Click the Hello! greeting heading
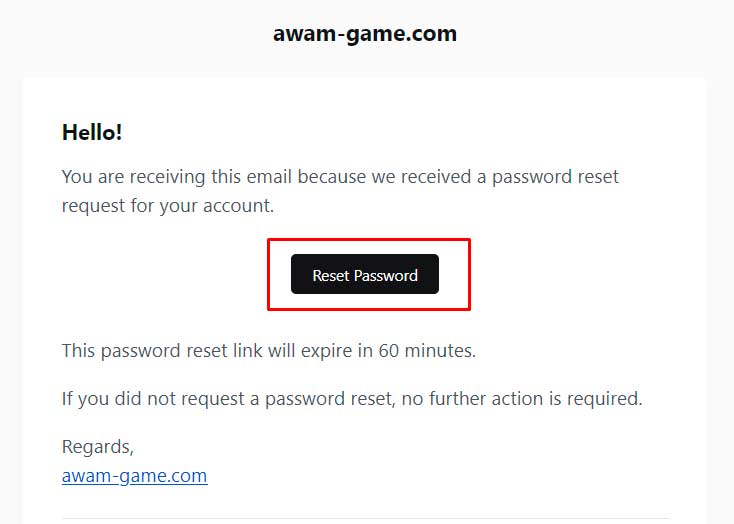The image size is (734, 524). 92,132
